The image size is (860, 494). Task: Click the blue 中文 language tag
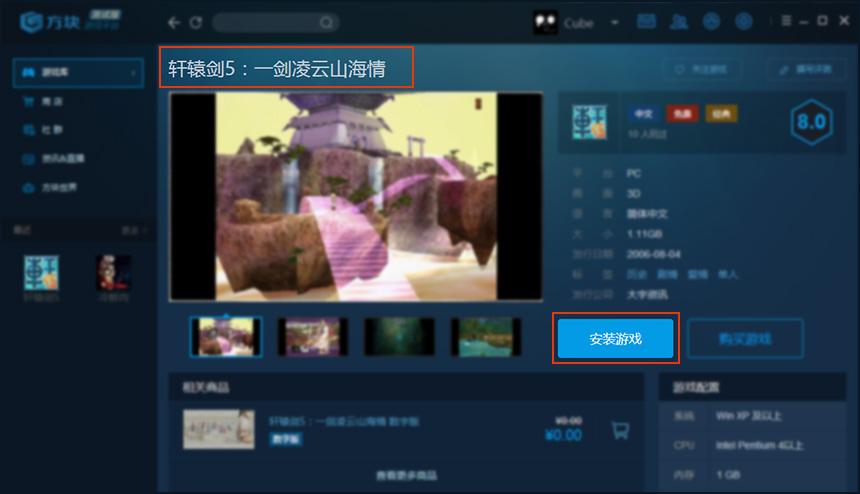pos(643,113)
